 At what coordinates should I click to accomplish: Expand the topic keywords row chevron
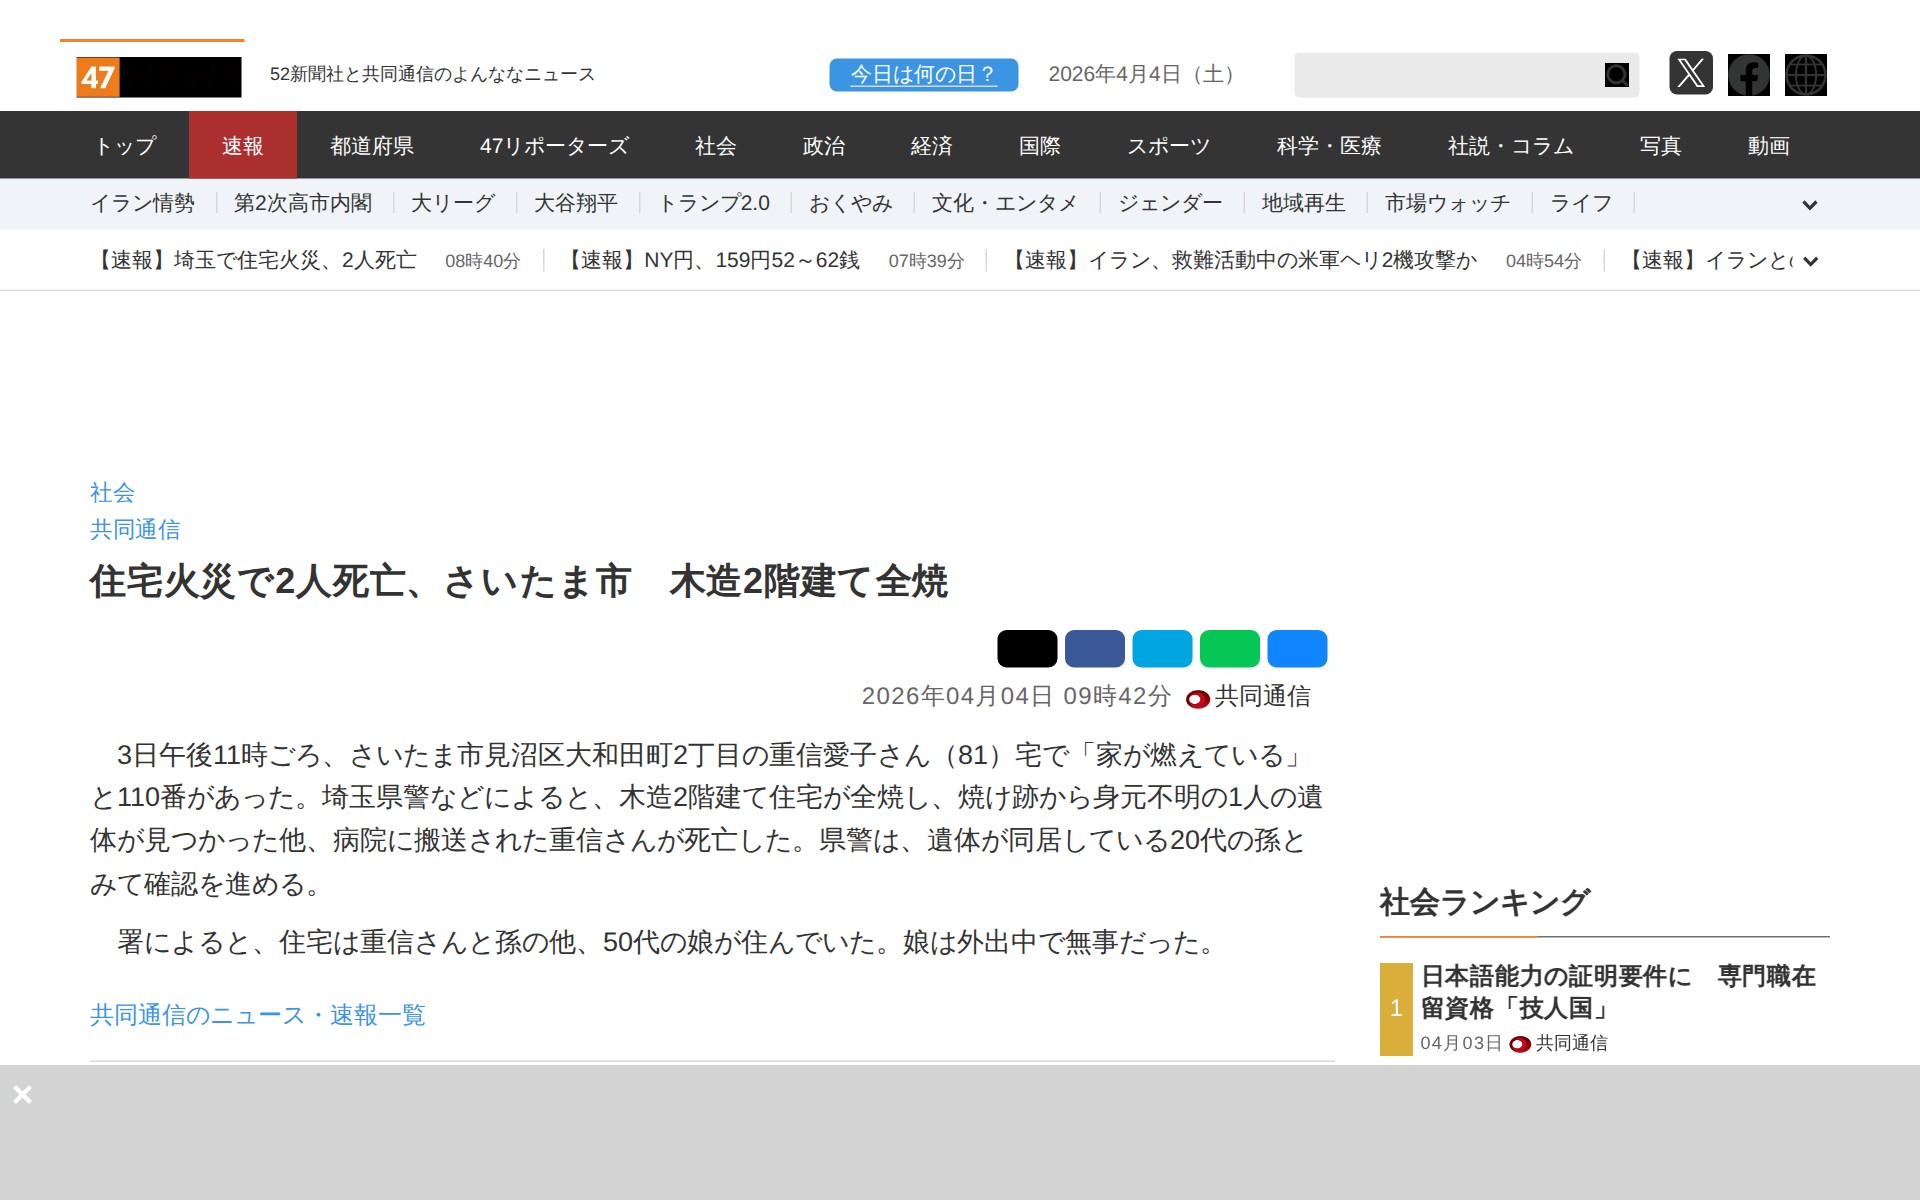pos(1809,205)
